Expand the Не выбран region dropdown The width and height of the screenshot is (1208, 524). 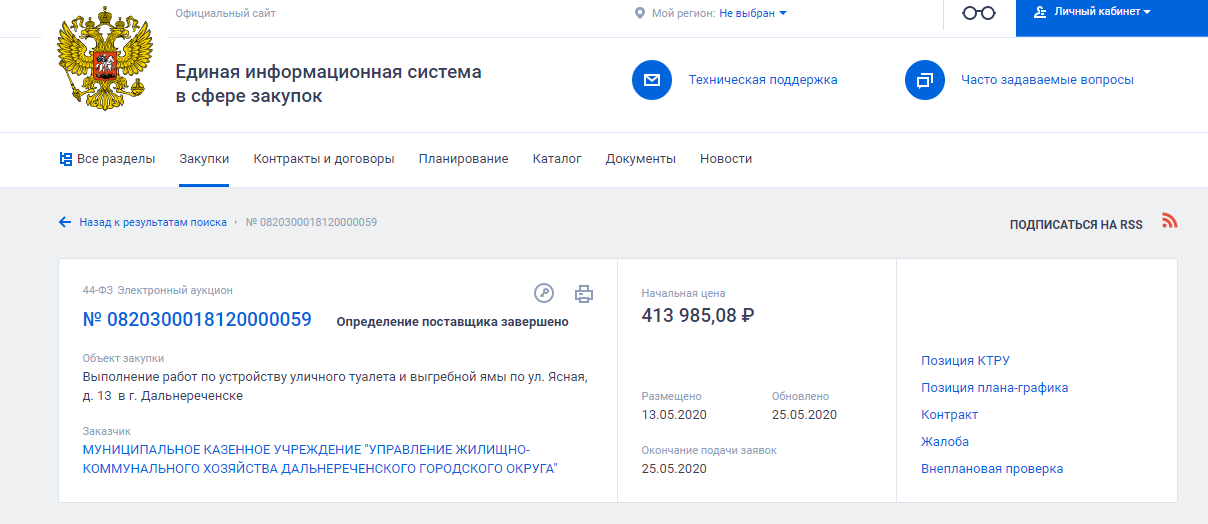pyautogui.click(x=753, y=13)
